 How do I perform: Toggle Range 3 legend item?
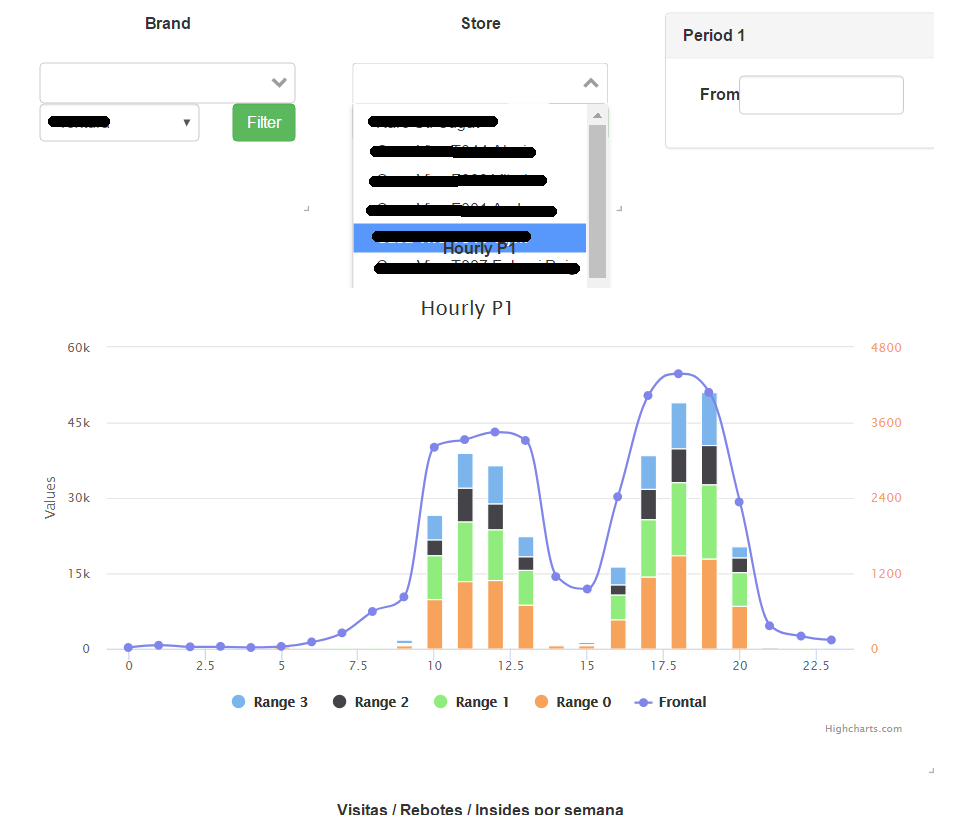point(270,702)
